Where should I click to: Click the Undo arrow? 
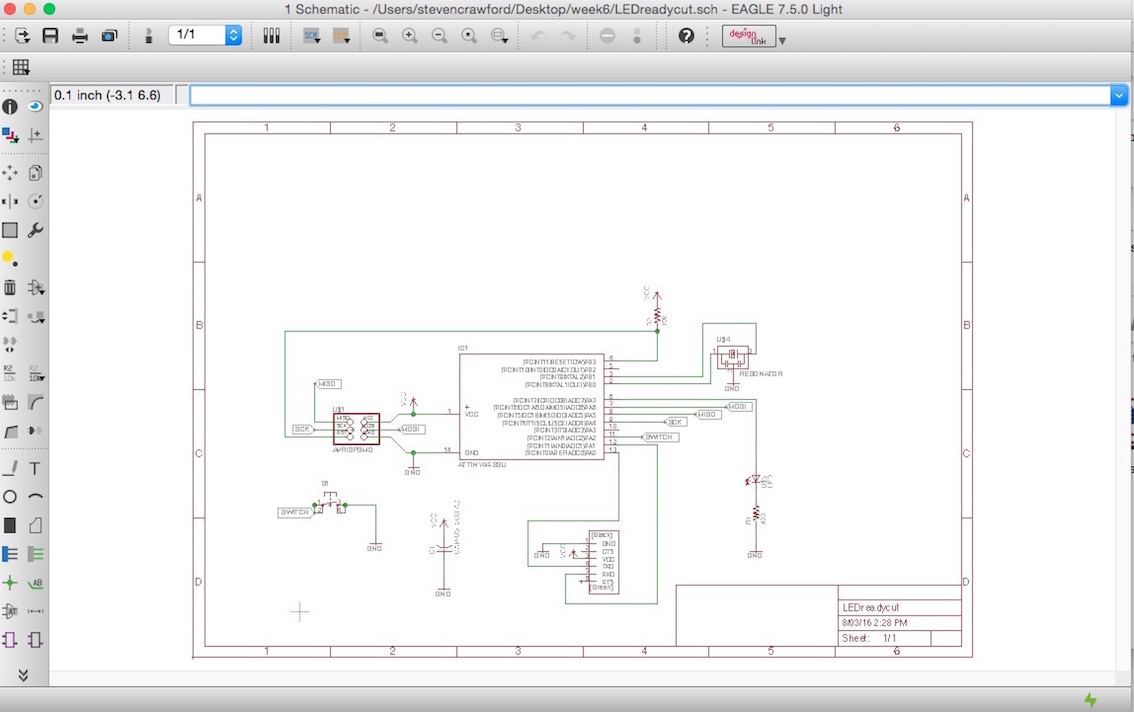[x=538, y=35]
